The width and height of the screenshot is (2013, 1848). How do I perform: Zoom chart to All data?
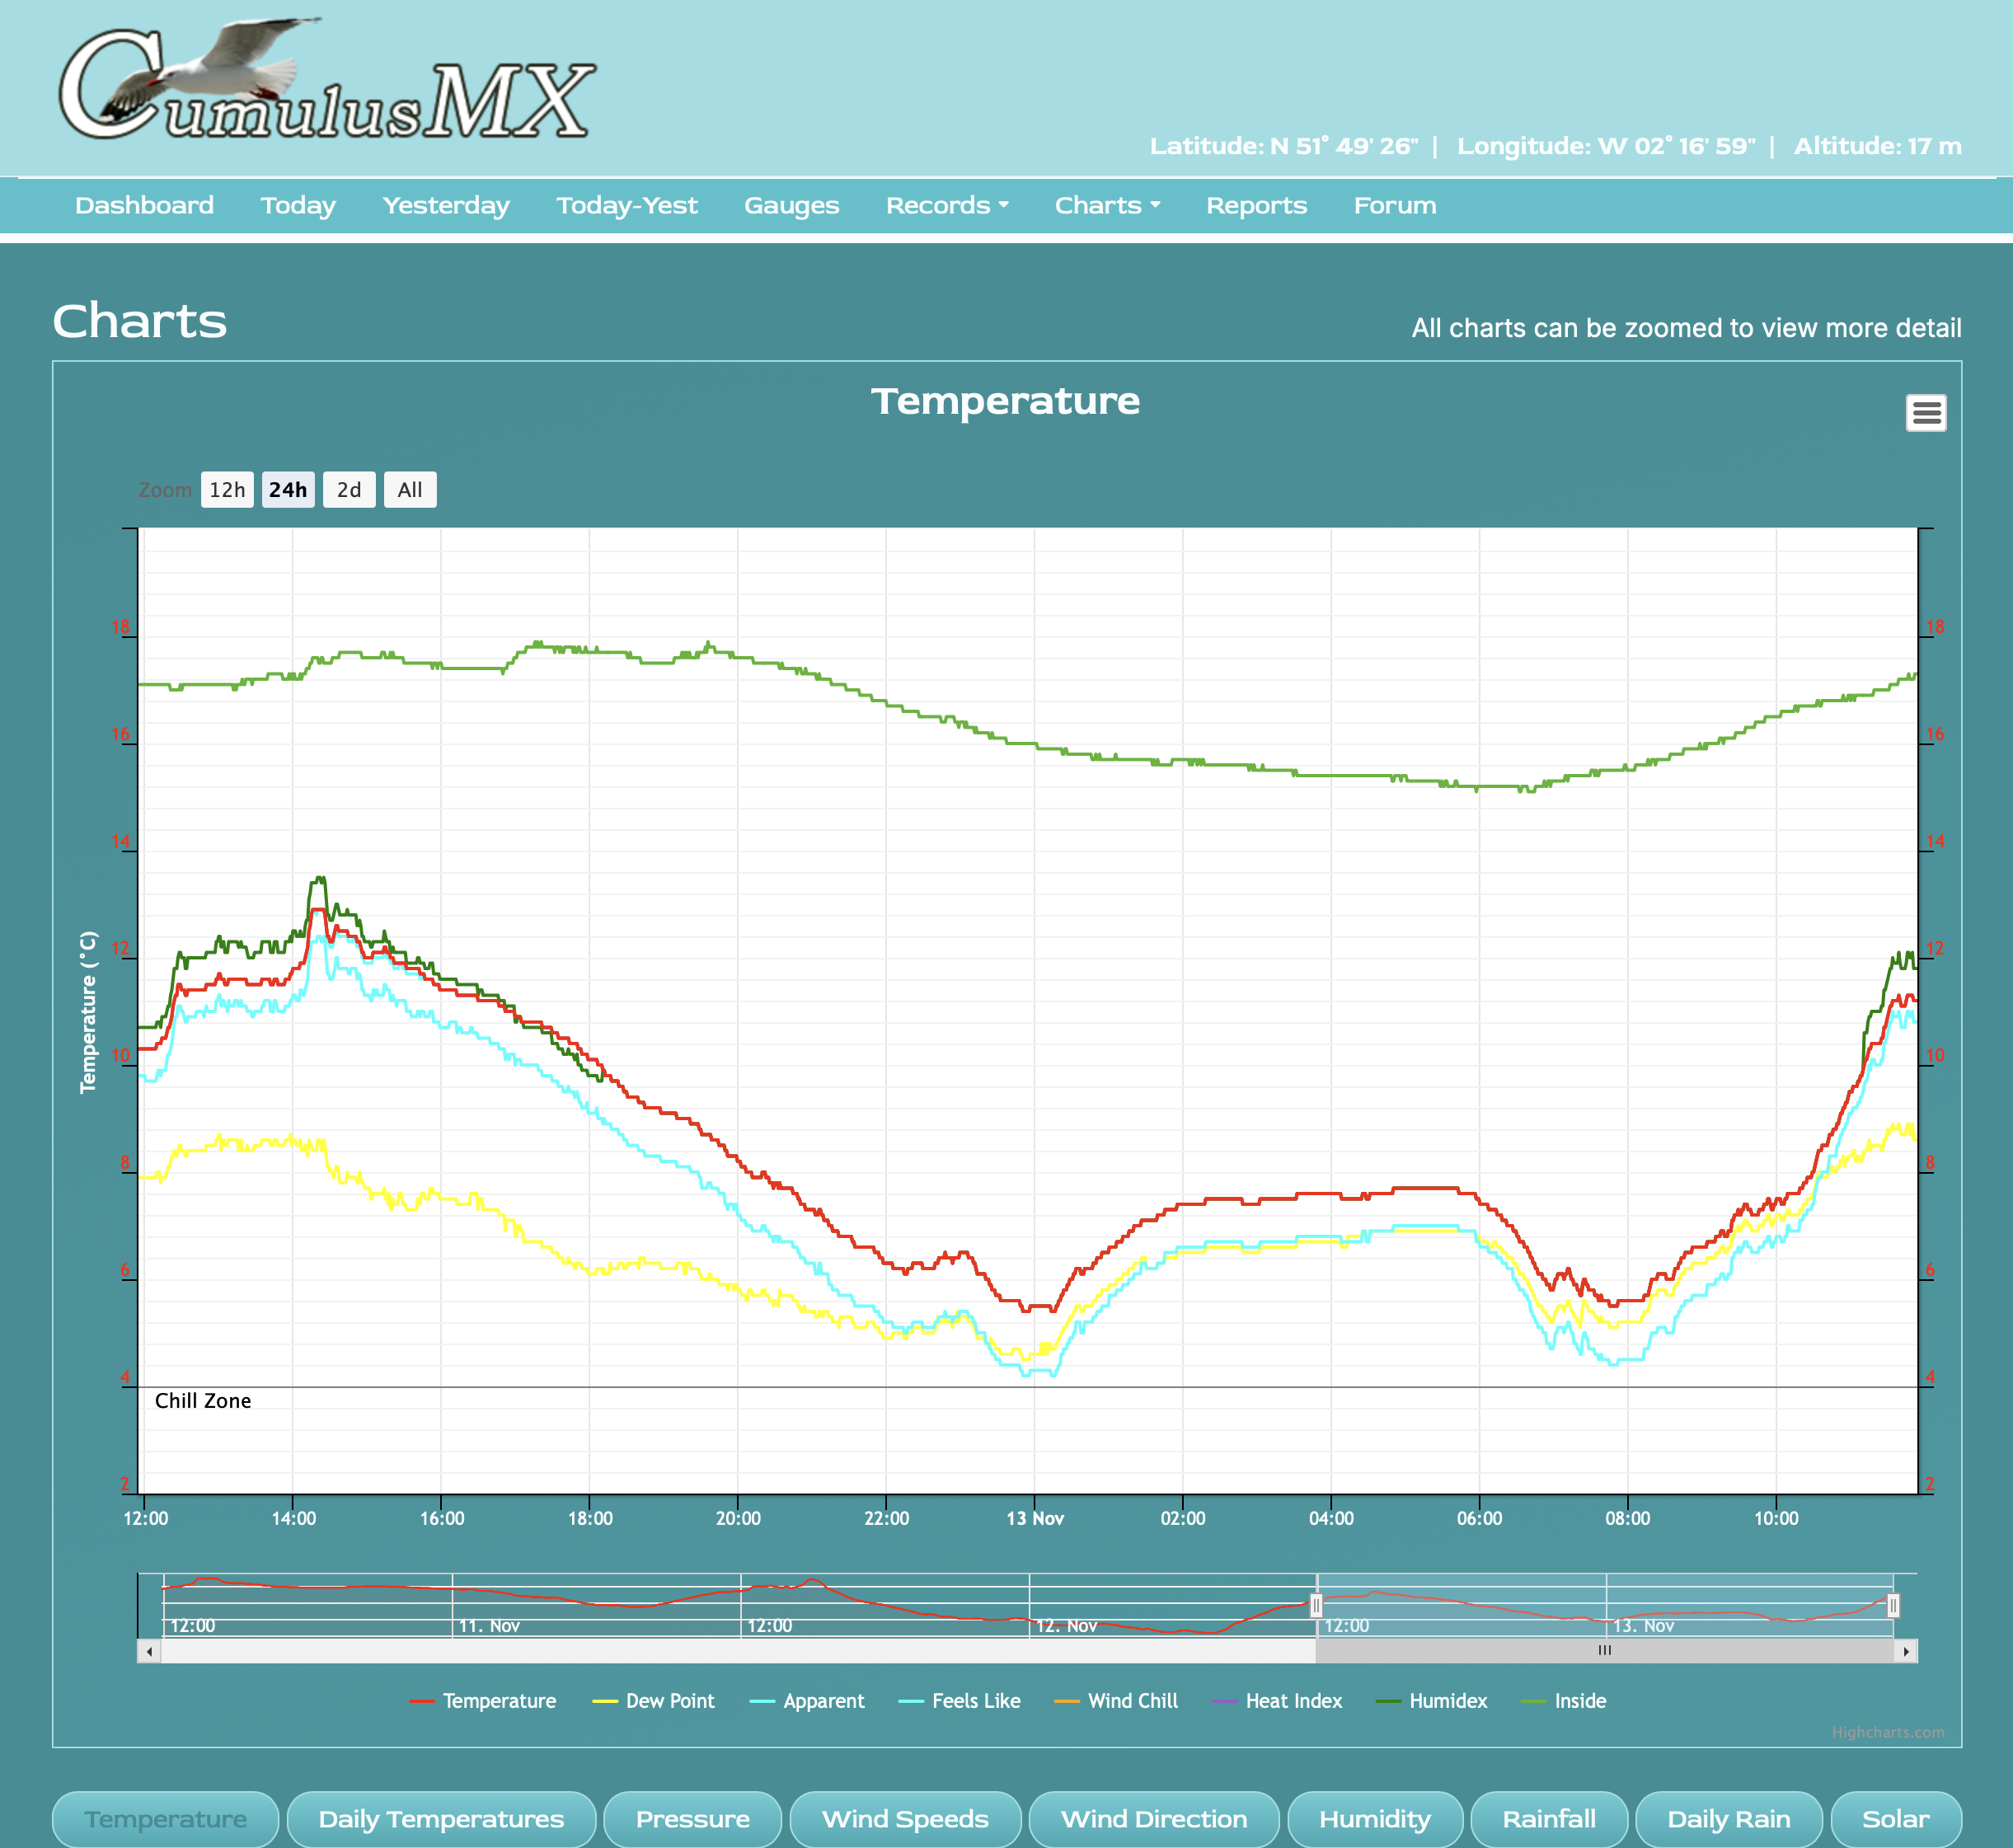(x=409, y=490)
